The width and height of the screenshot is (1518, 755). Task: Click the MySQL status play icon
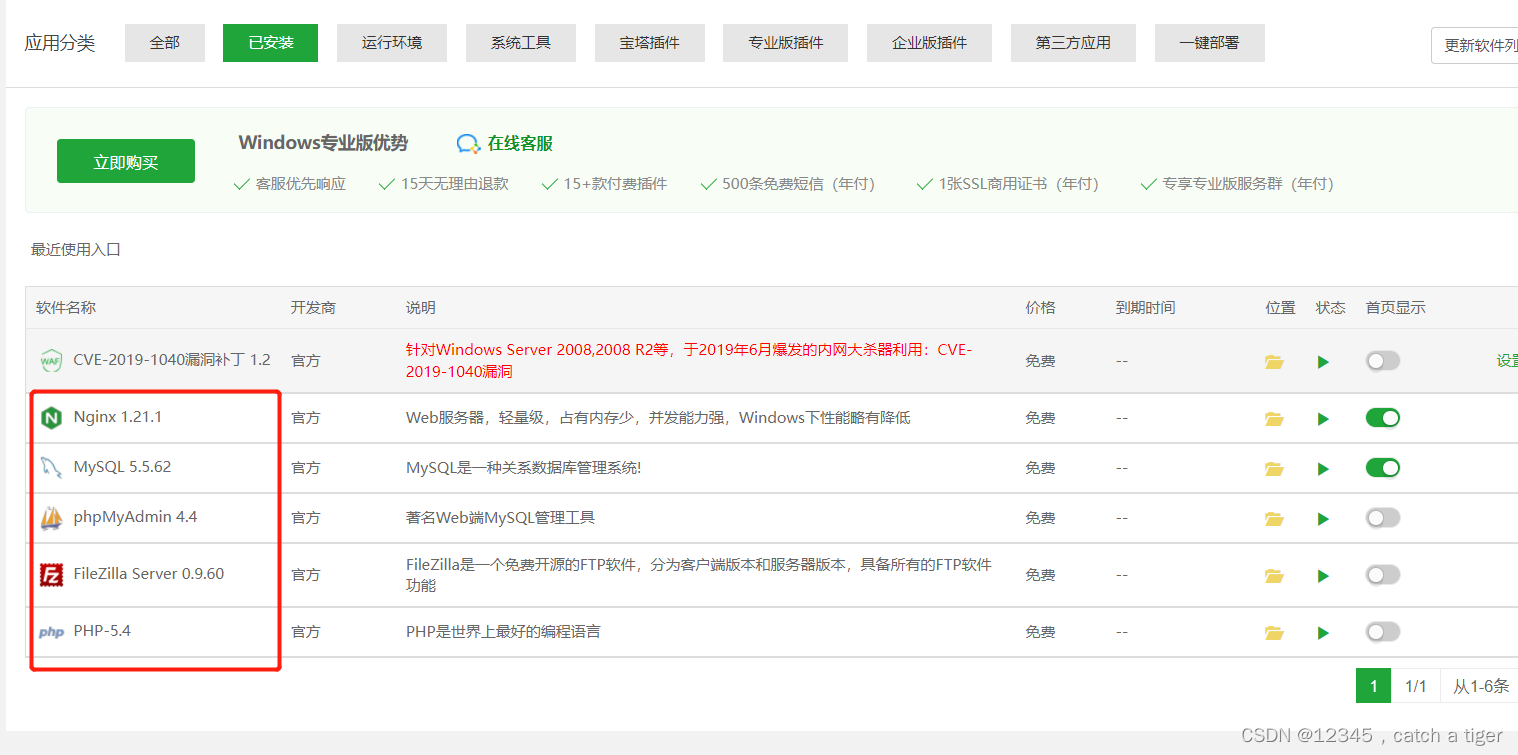click(x=1324, y=469)
